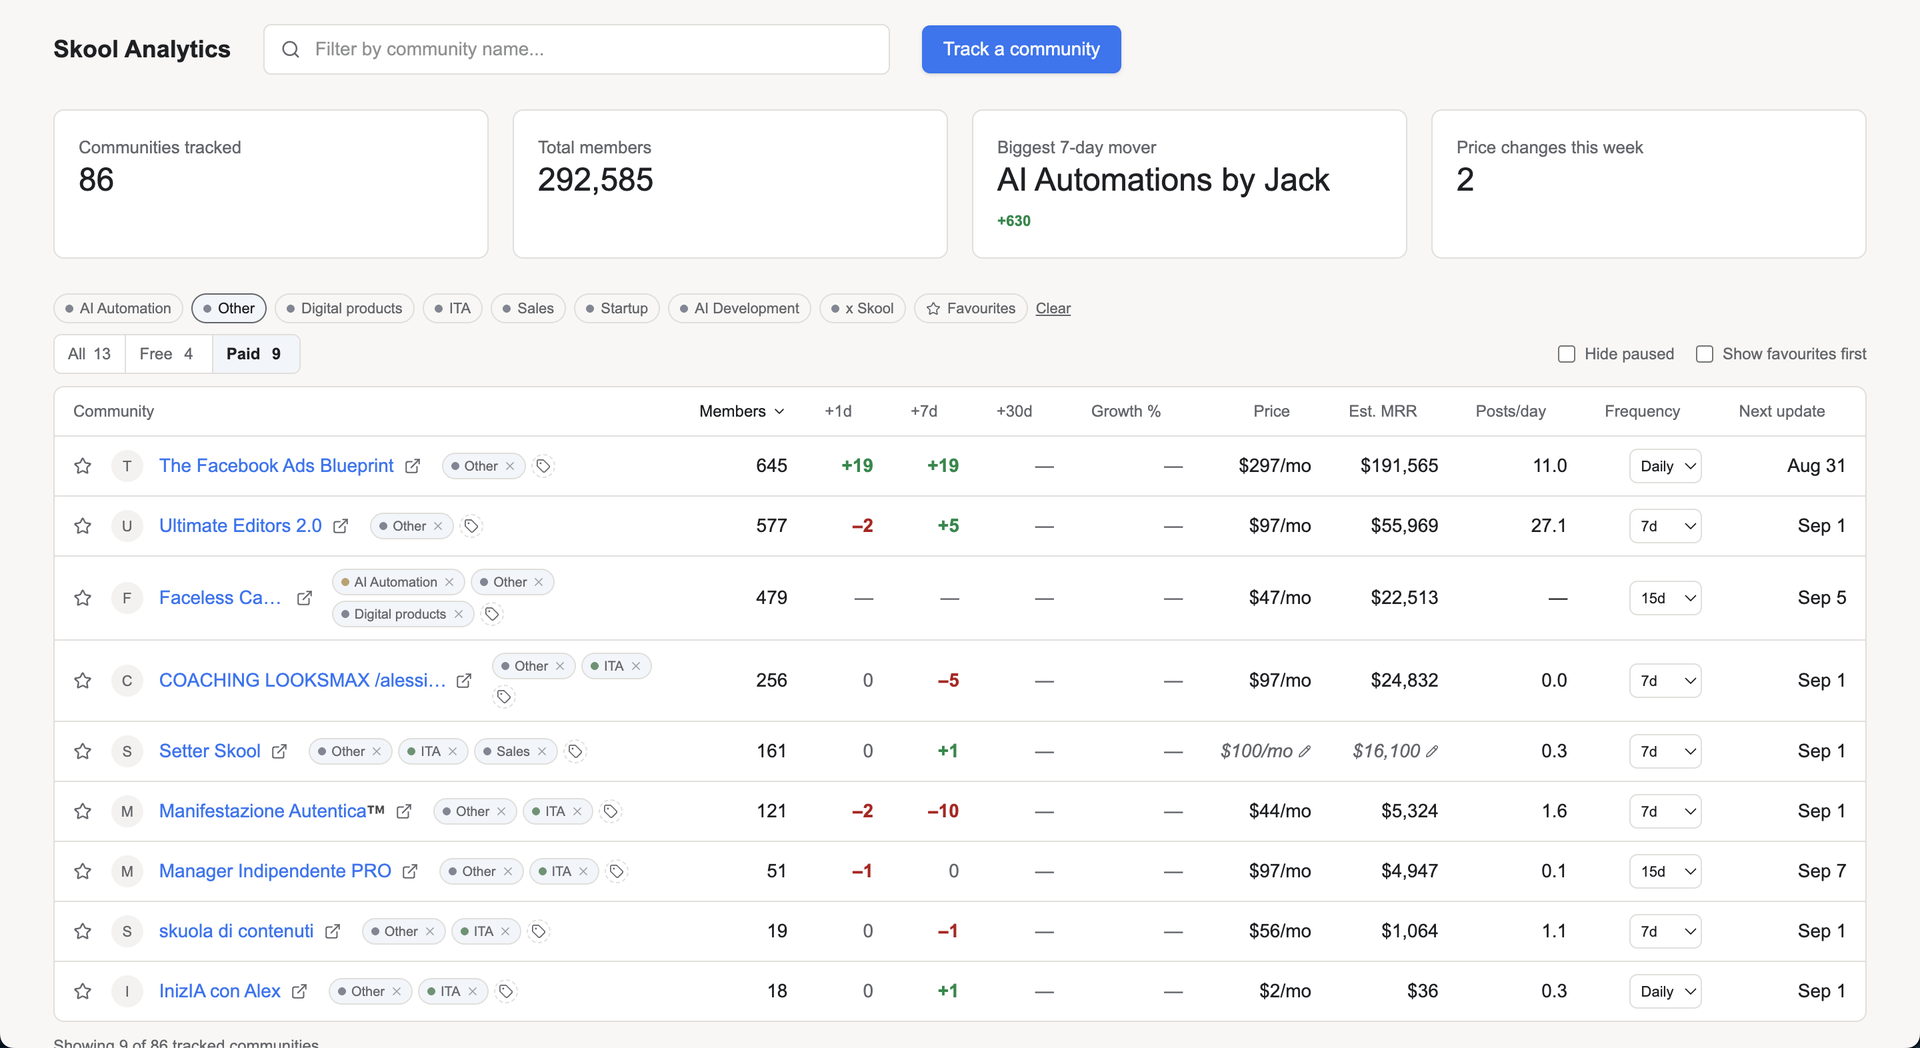Add tag icon in Setter Skool row
The image size is (1920, 1048).
pos(575,751)
